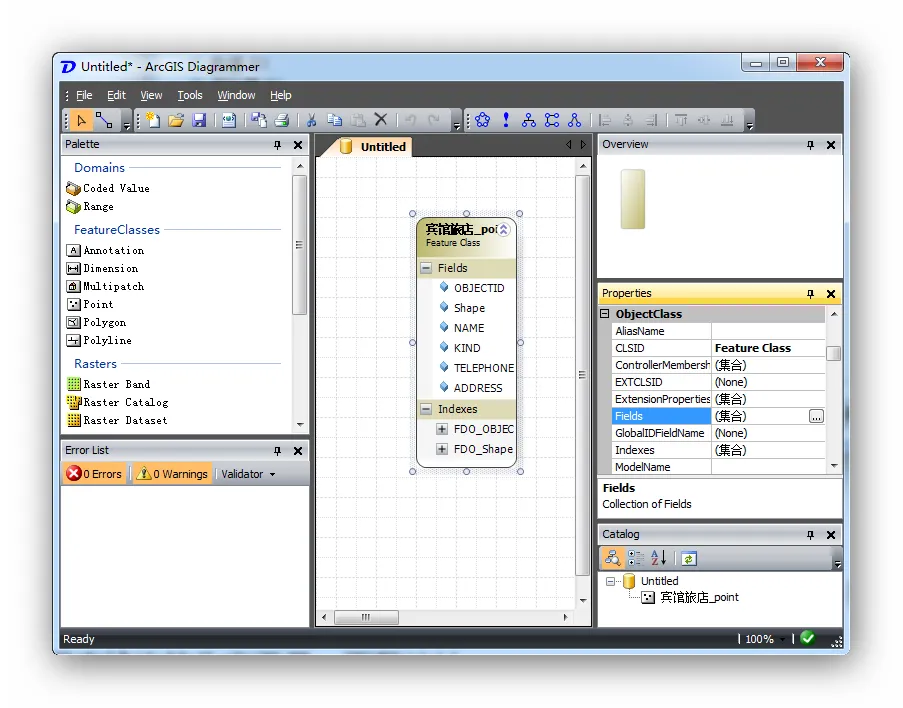The image size is (903, 708).
Task: Select Raster Catalog in the Palette
Action: (125, 403)
